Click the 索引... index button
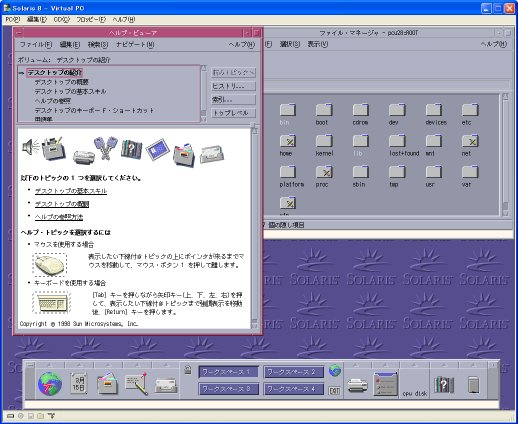Image resolution: width=518 pixels, height=424 pixels. (x=233, y=99)
